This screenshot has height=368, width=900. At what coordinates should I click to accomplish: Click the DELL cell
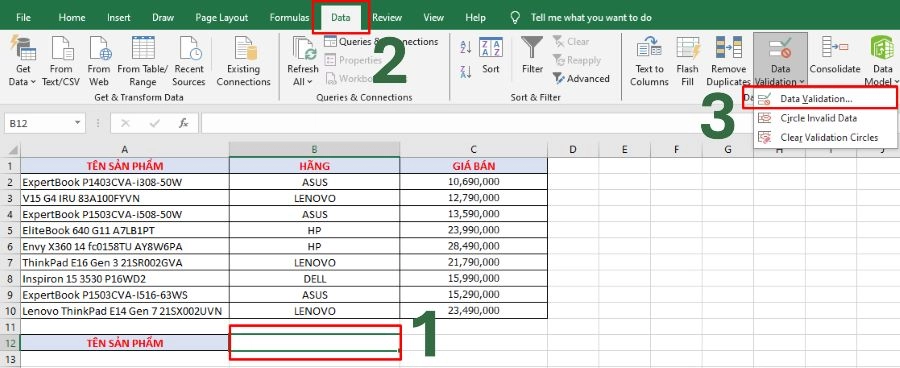315,279
